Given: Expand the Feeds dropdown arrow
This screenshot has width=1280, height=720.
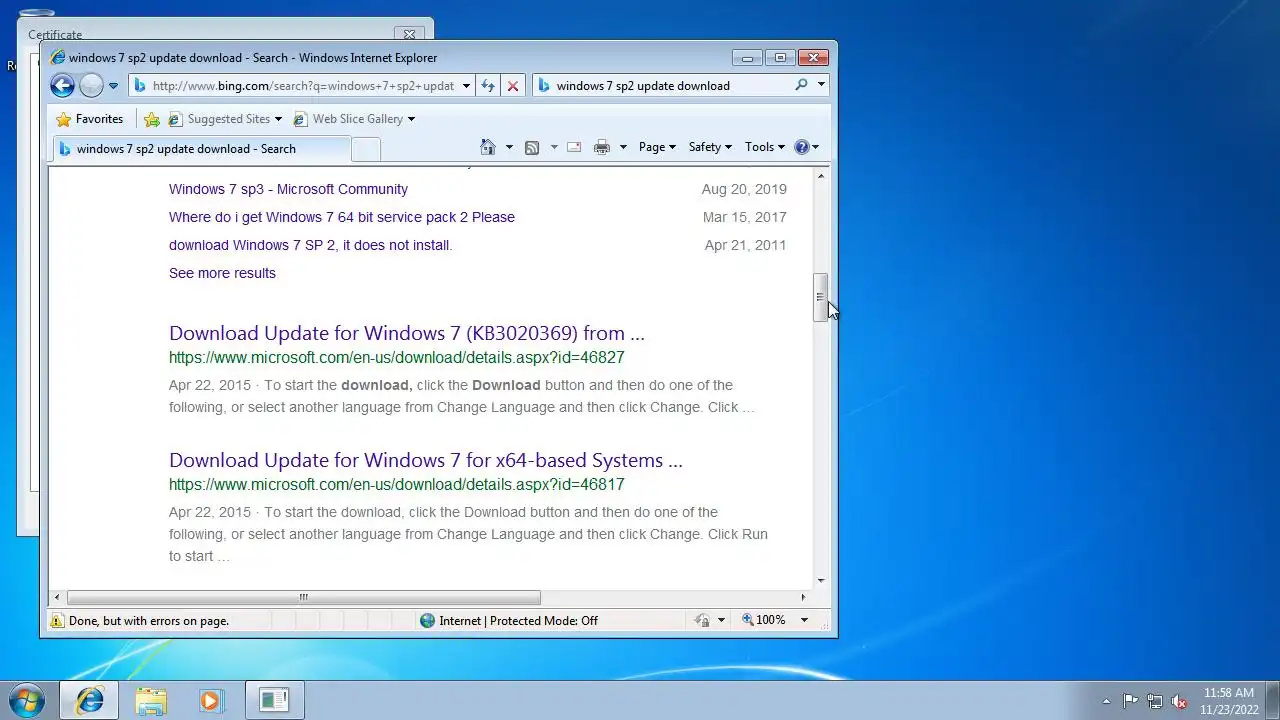Looking at the screenshot, I should point(554,147).
